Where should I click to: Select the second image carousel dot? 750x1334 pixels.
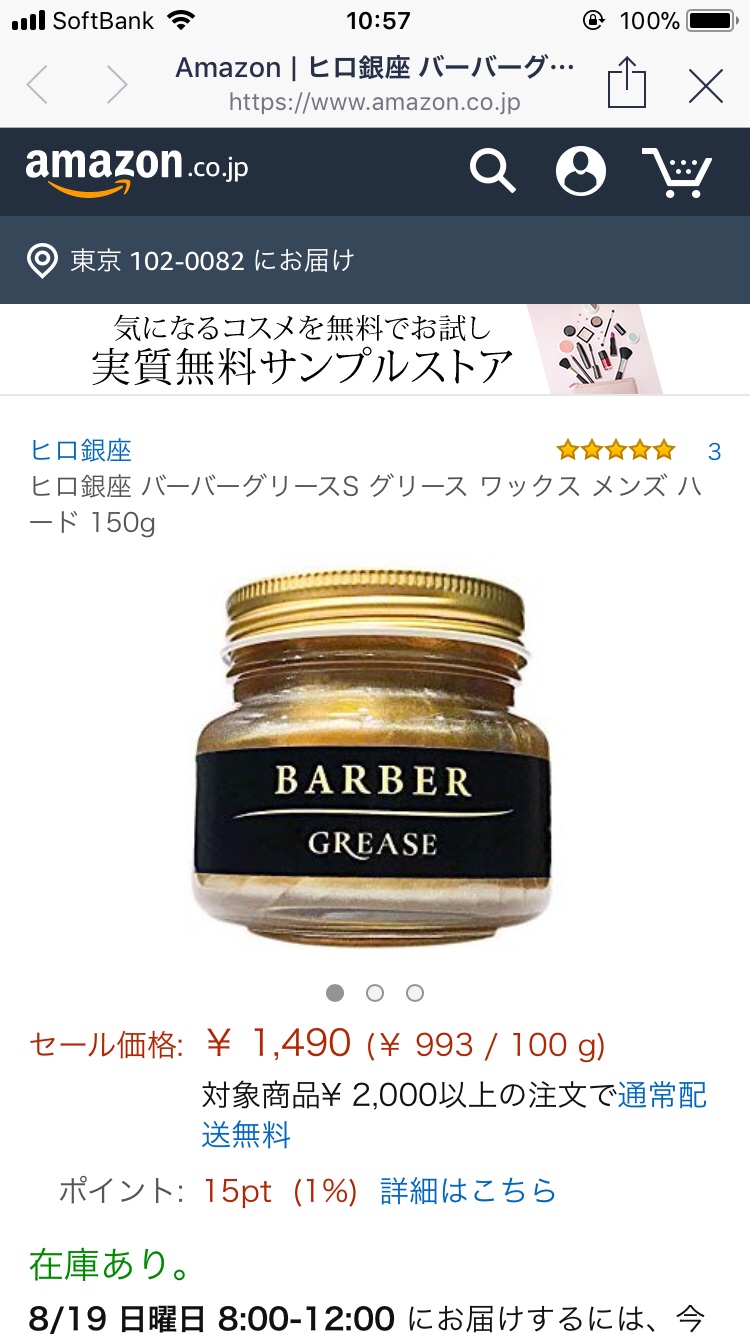[x=375, y=993]
